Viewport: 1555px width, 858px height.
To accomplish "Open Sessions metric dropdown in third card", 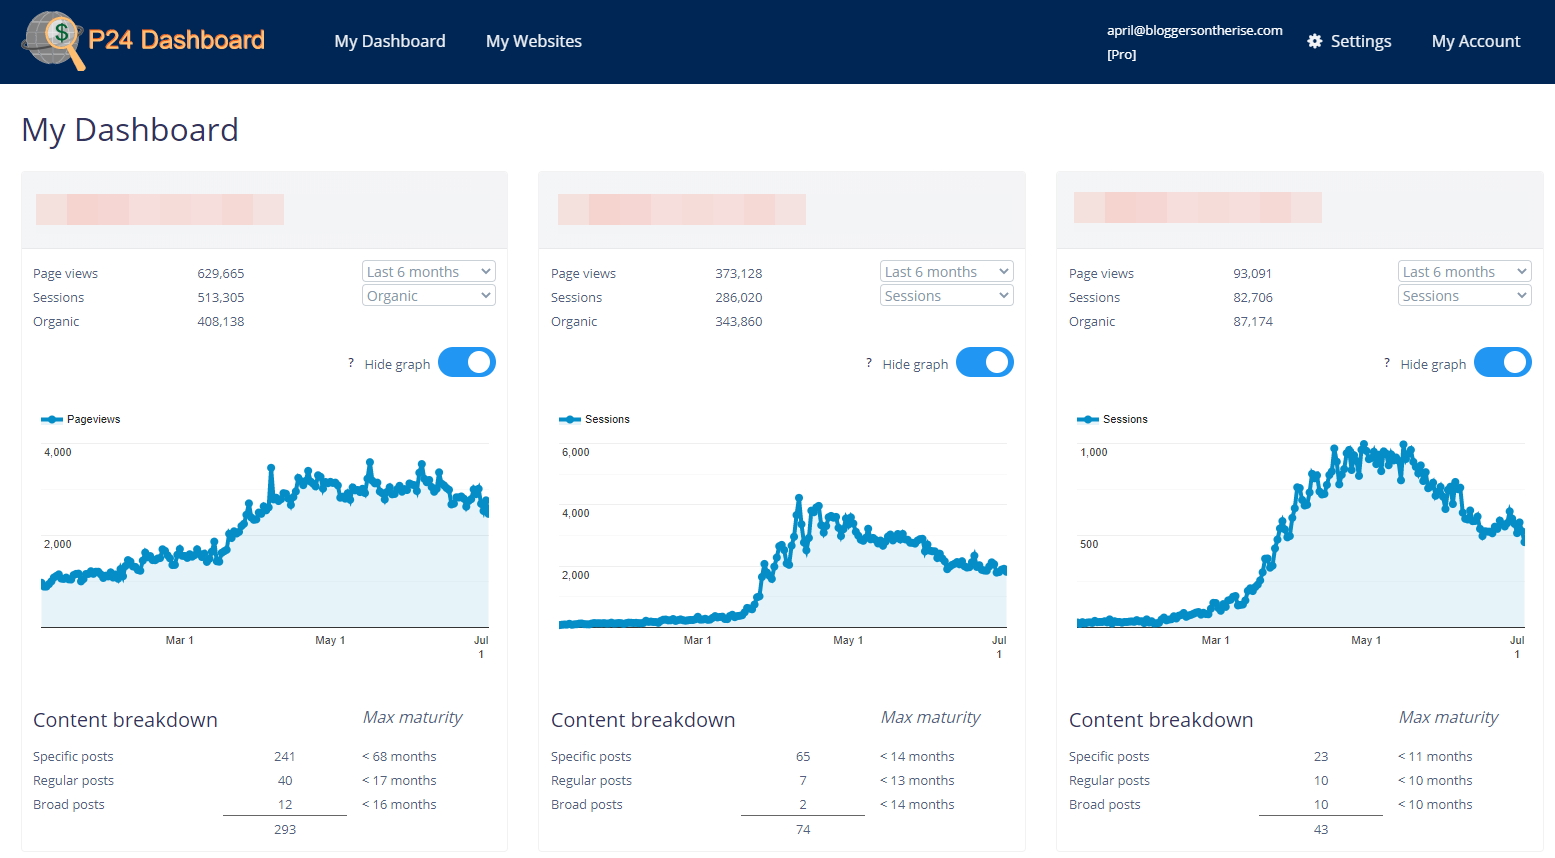I will pyautogui.click(x=1465, y=296).
